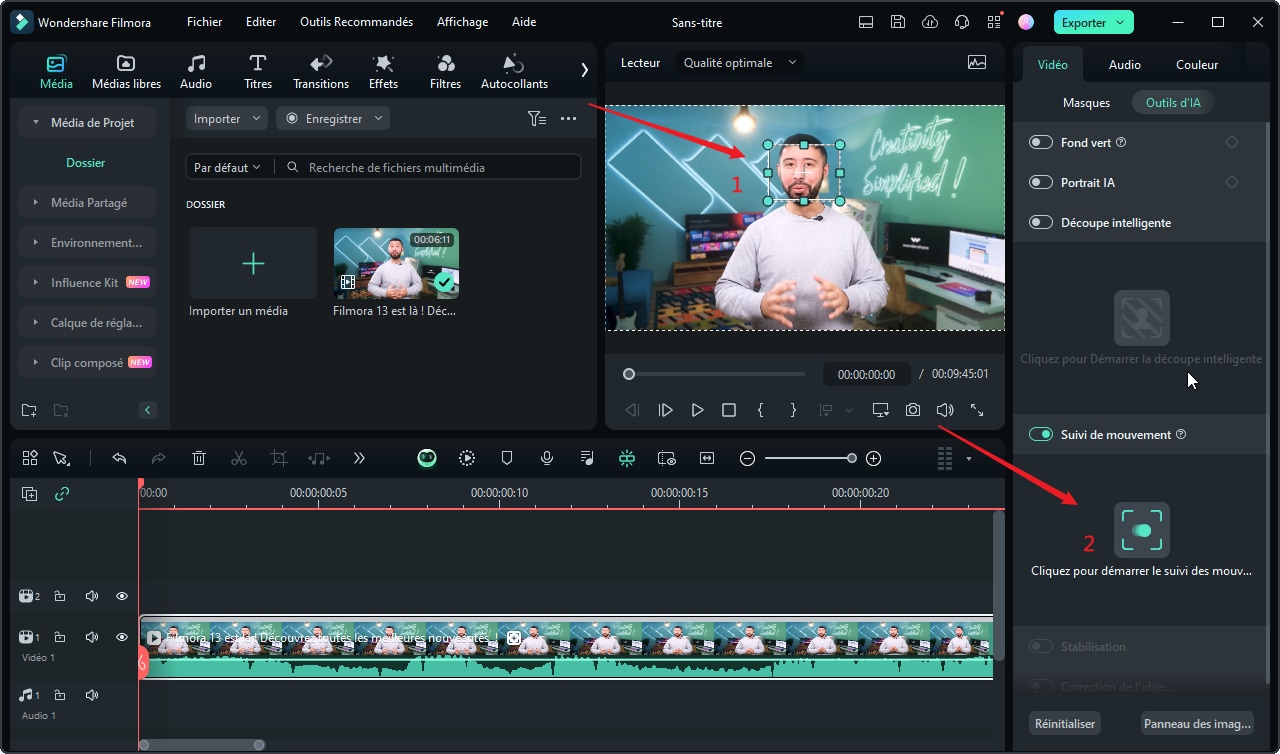The image size is (1280, 754).
Task: Open filter sort icon in media panel
Action: click(537, 118)
